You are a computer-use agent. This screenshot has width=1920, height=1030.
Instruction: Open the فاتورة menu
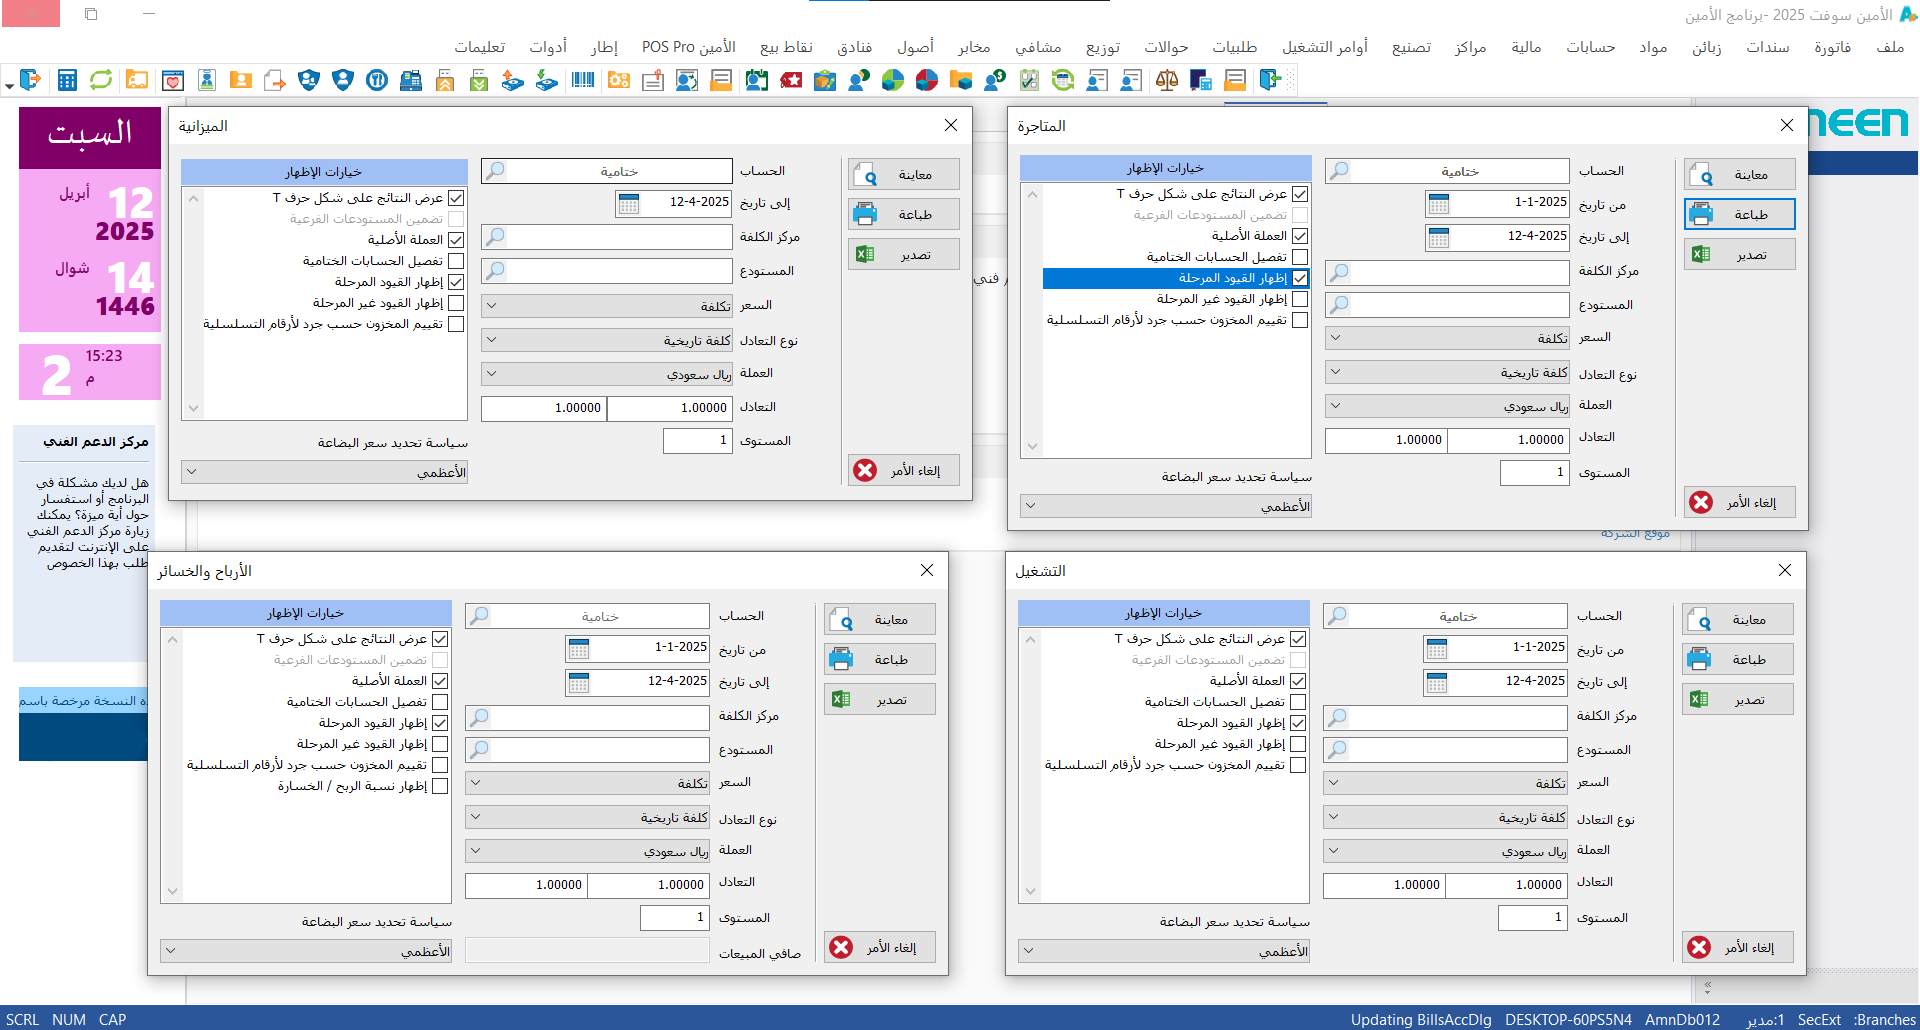[x=1832, y=47]
